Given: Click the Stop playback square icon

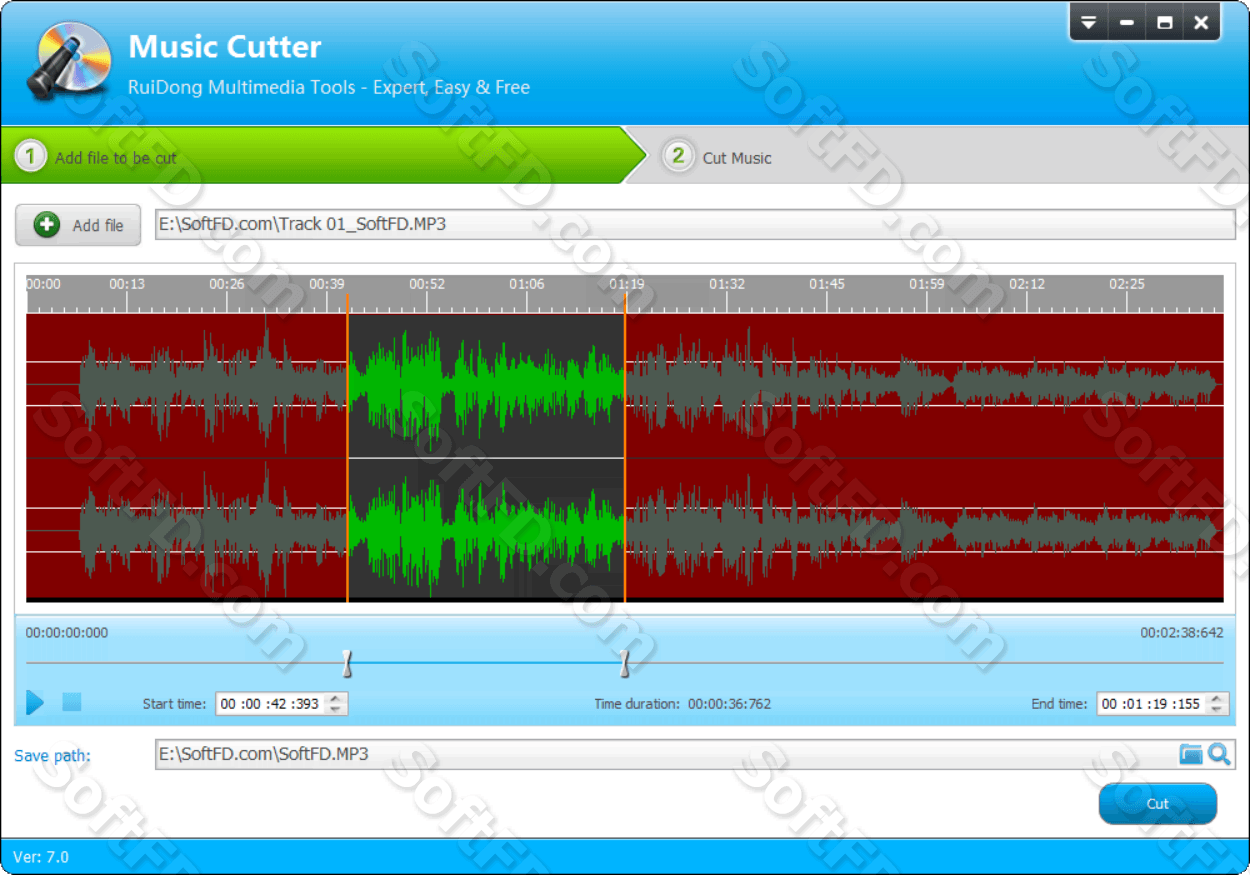Looking at the screenshot, I should (71, 702).
